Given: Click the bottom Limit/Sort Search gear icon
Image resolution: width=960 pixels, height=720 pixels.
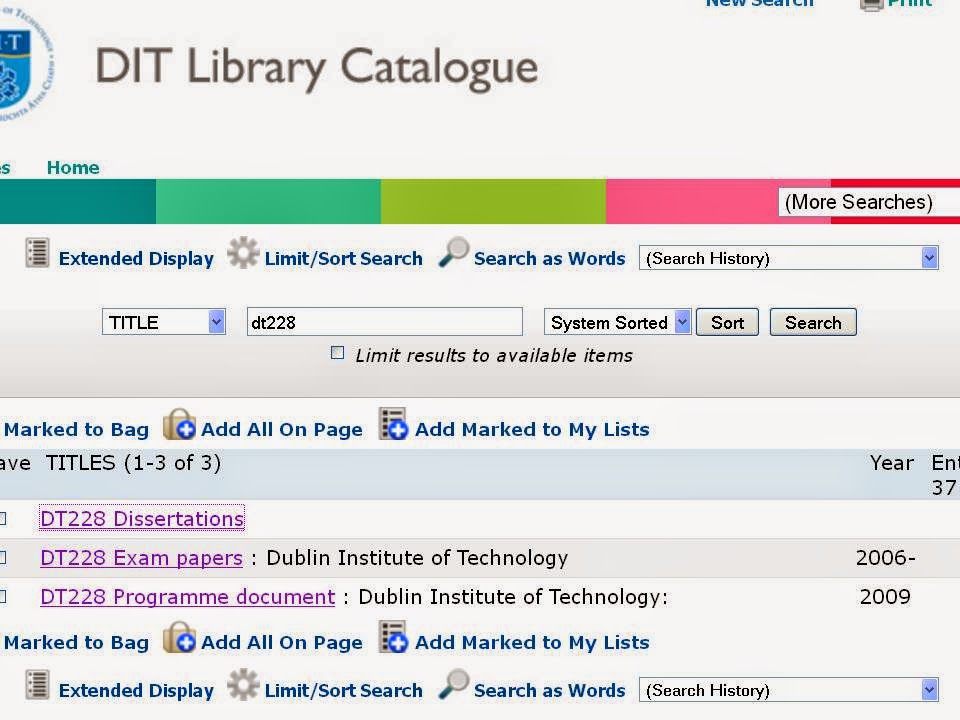Looking at the screenshot, I should (x=243, y=686).
